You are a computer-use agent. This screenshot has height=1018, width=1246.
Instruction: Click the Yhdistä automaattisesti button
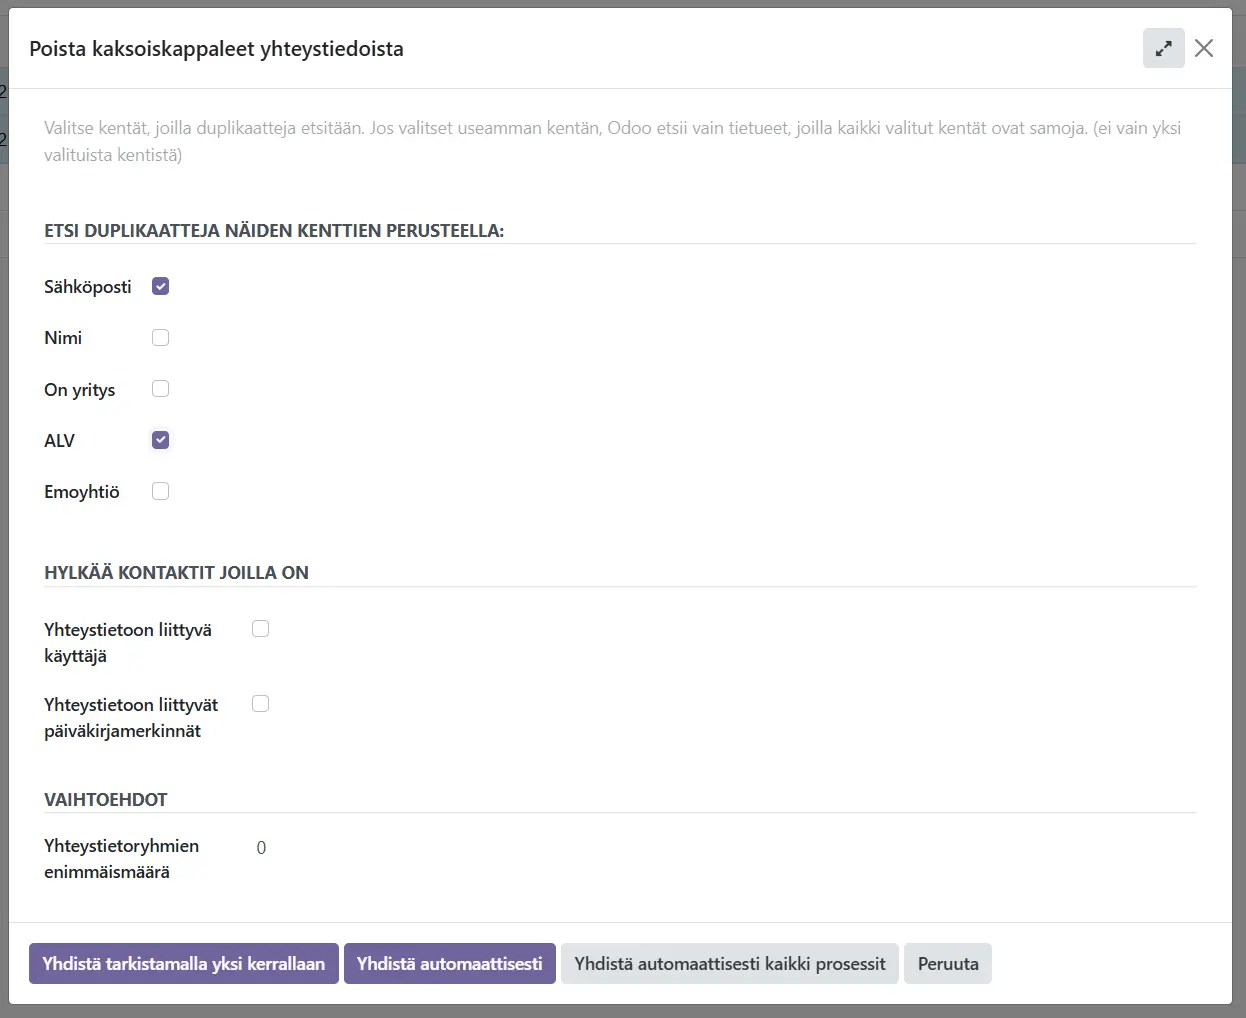pos(449,964)
